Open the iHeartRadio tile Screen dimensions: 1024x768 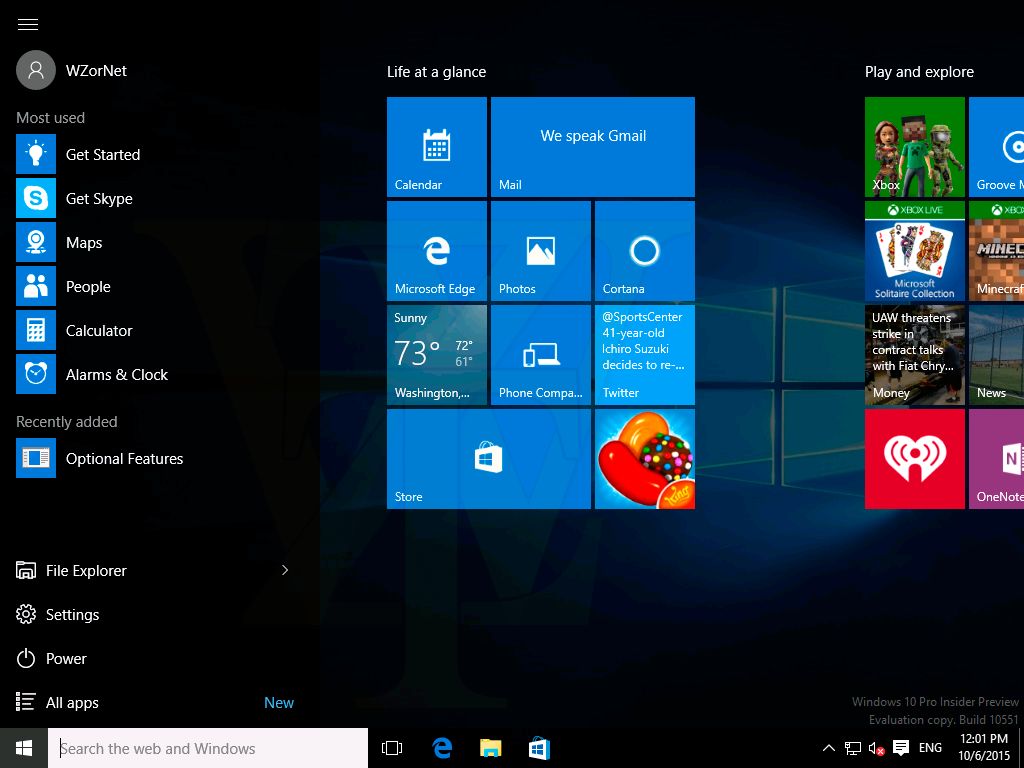pyautogui.click(x=914, y=459)
